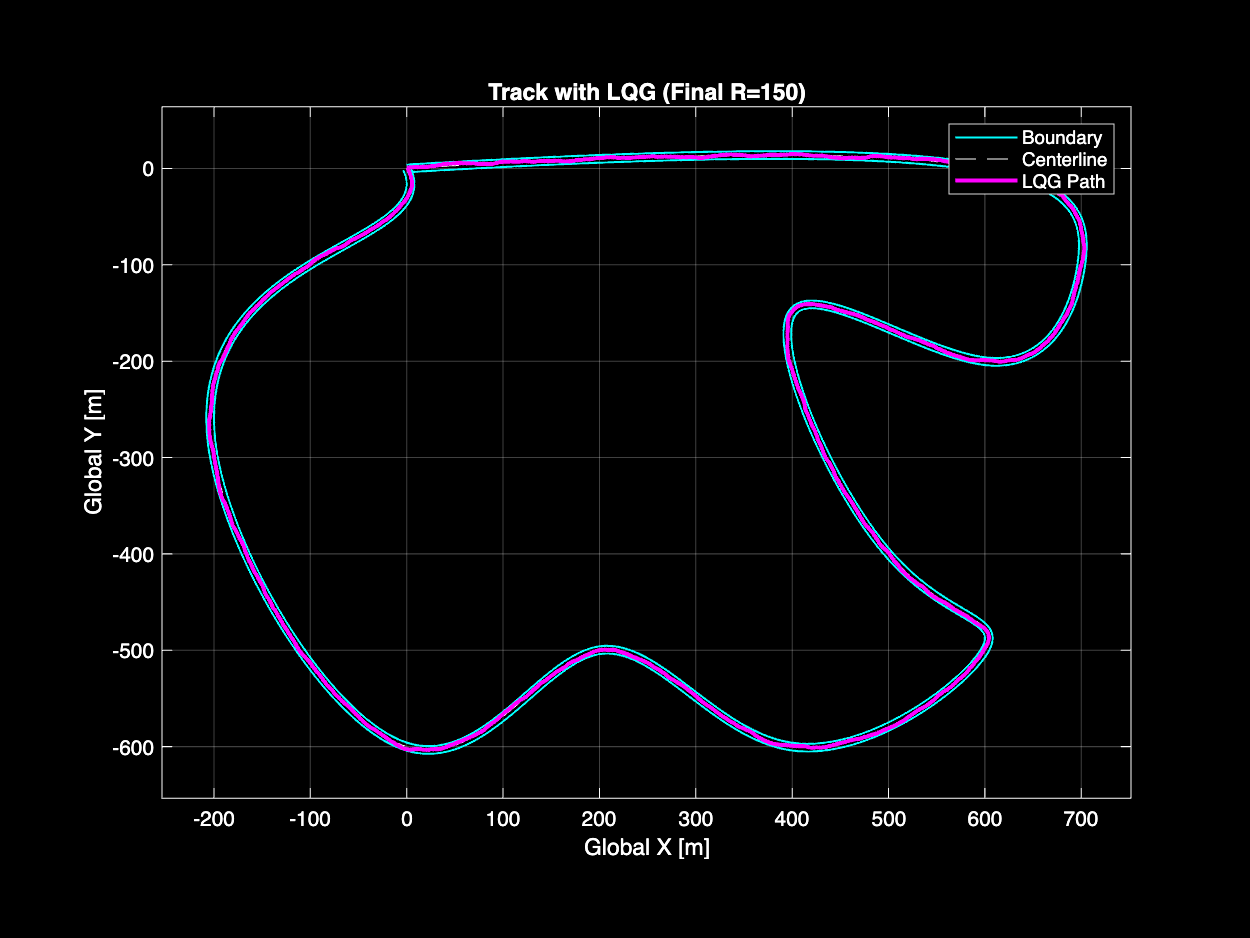This screenshot has width=1250, height=938.
Task: Click the X-axis tick label '0'
Action: point(406,820)
